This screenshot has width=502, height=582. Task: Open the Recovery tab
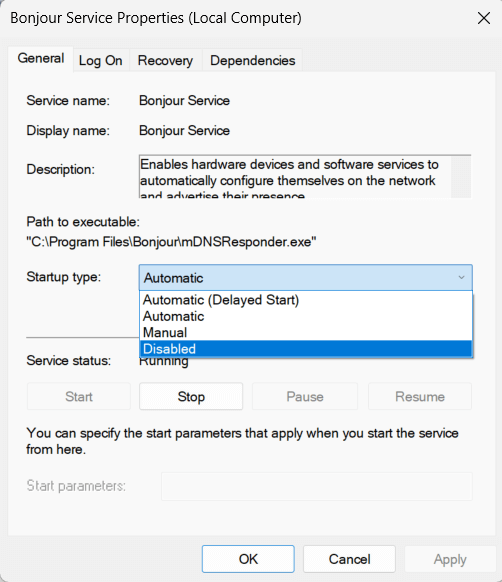(x=165, y=61)
